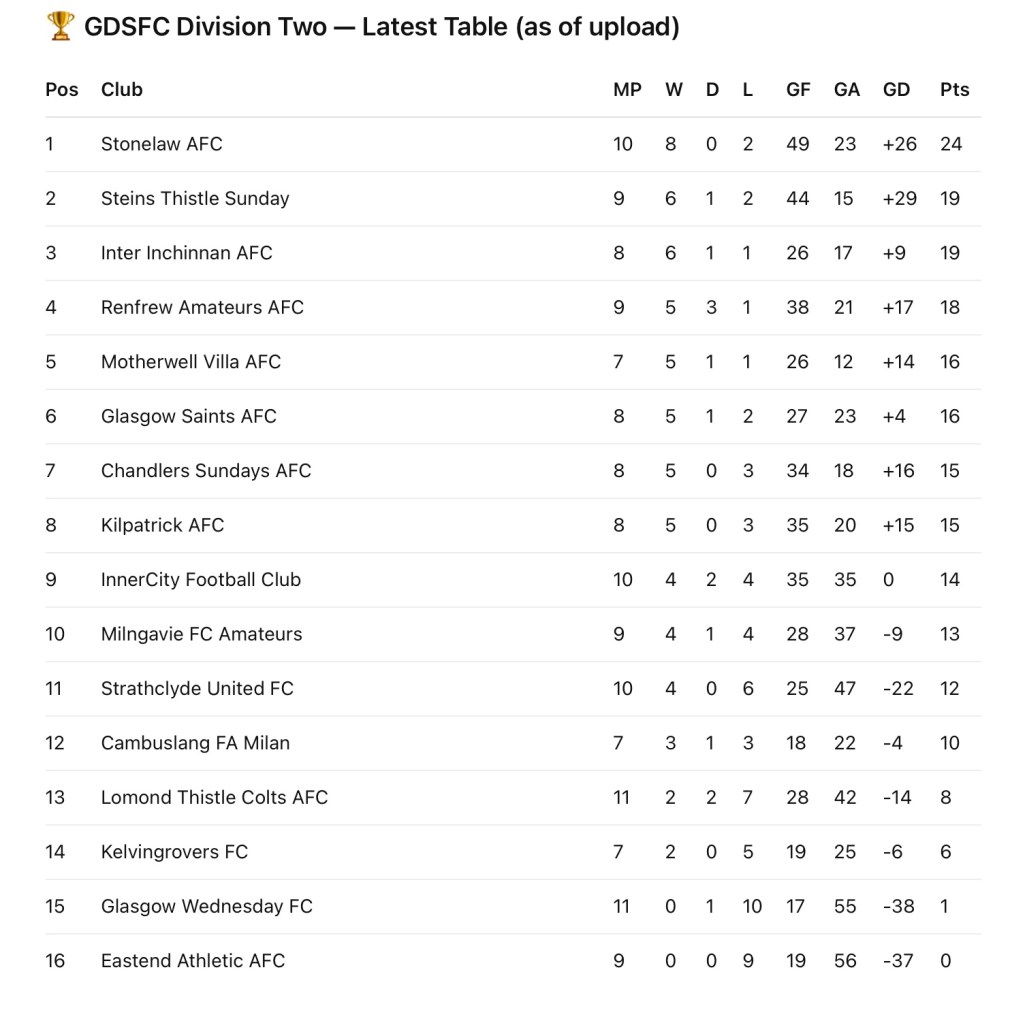Click the MP column header

[x=627, y=90]
